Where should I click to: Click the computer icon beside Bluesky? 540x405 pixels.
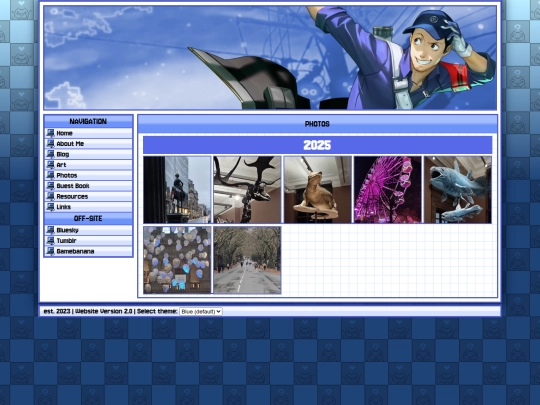pyautogui.click(x=50, y=230)
